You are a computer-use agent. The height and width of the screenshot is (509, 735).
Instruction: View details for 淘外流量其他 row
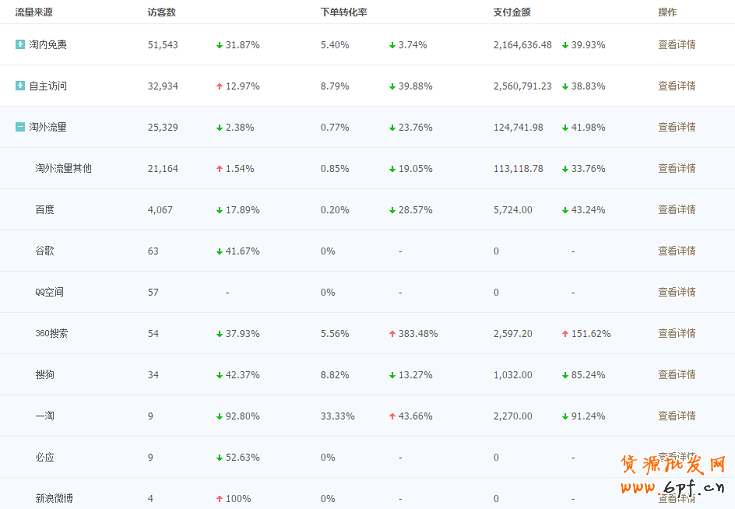click(676, 169)
